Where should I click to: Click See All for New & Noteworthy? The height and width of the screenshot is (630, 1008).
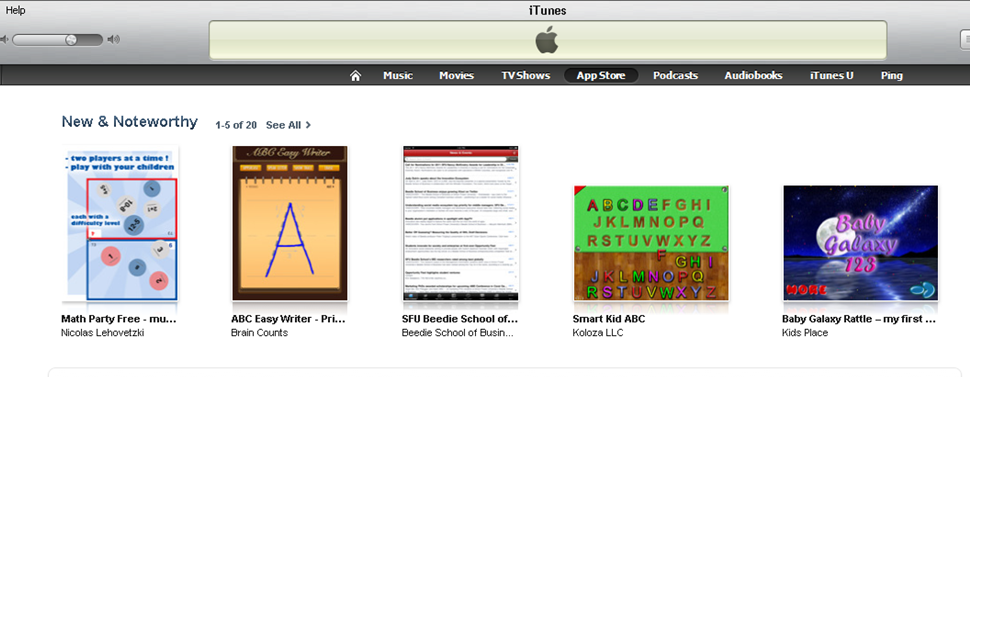click(x=288, y=125)
